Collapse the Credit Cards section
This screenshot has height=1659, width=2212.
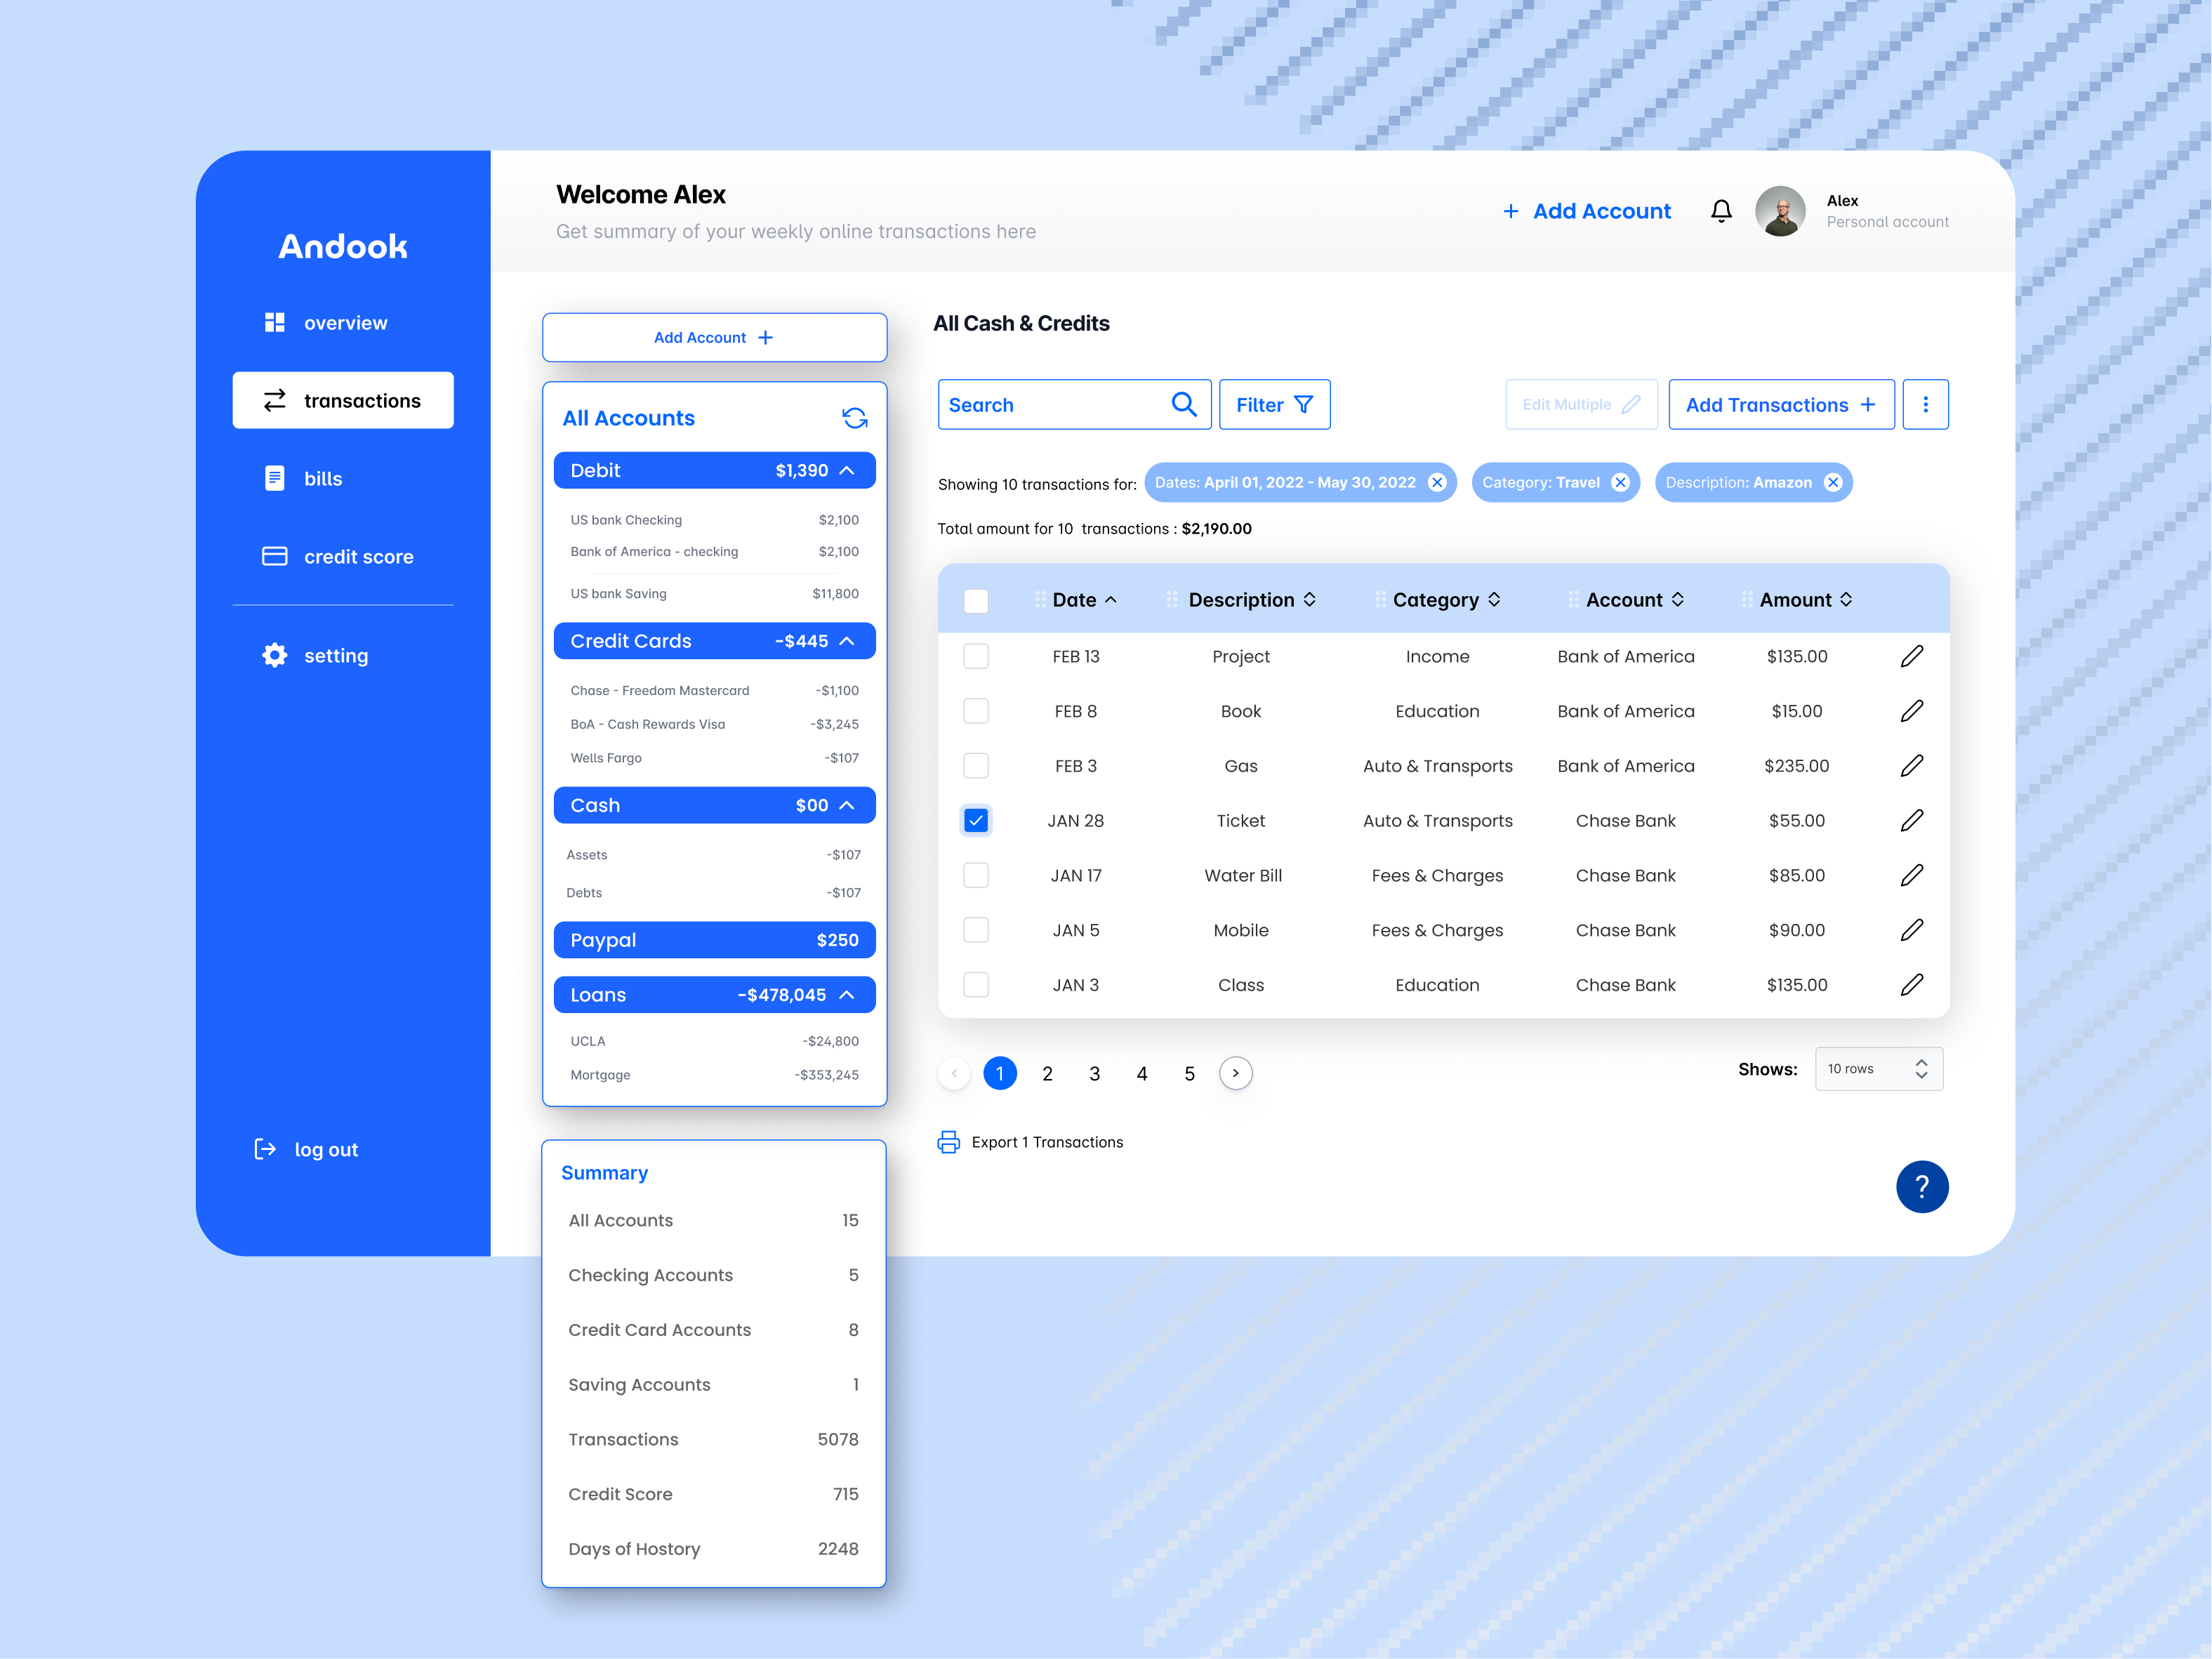847,641
